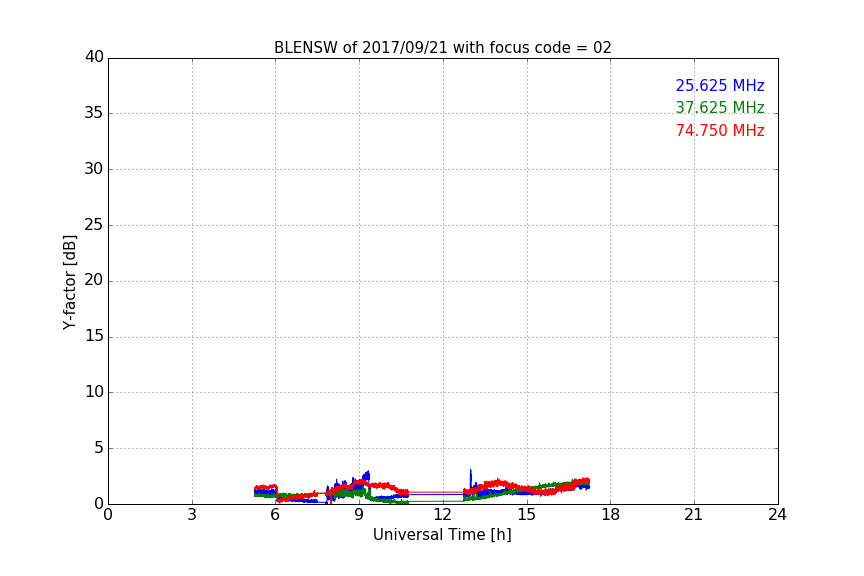Click the y-axis tick label '20'
The image size is (864, 576).
(94, 281)
